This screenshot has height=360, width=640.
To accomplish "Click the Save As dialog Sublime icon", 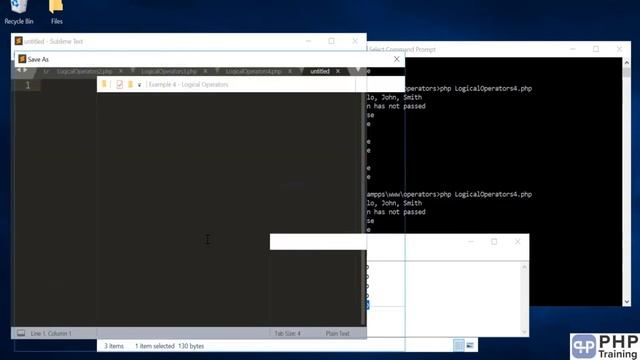I will coord(22,59).
